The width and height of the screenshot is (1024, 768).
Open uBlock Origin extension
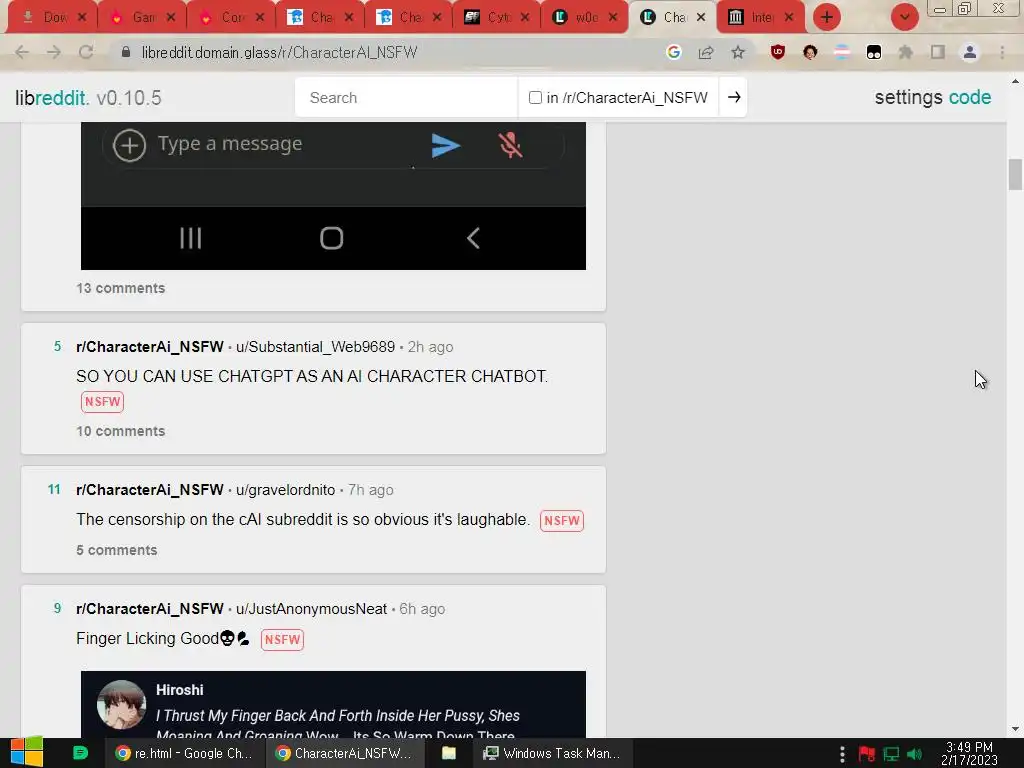(777, 52)
